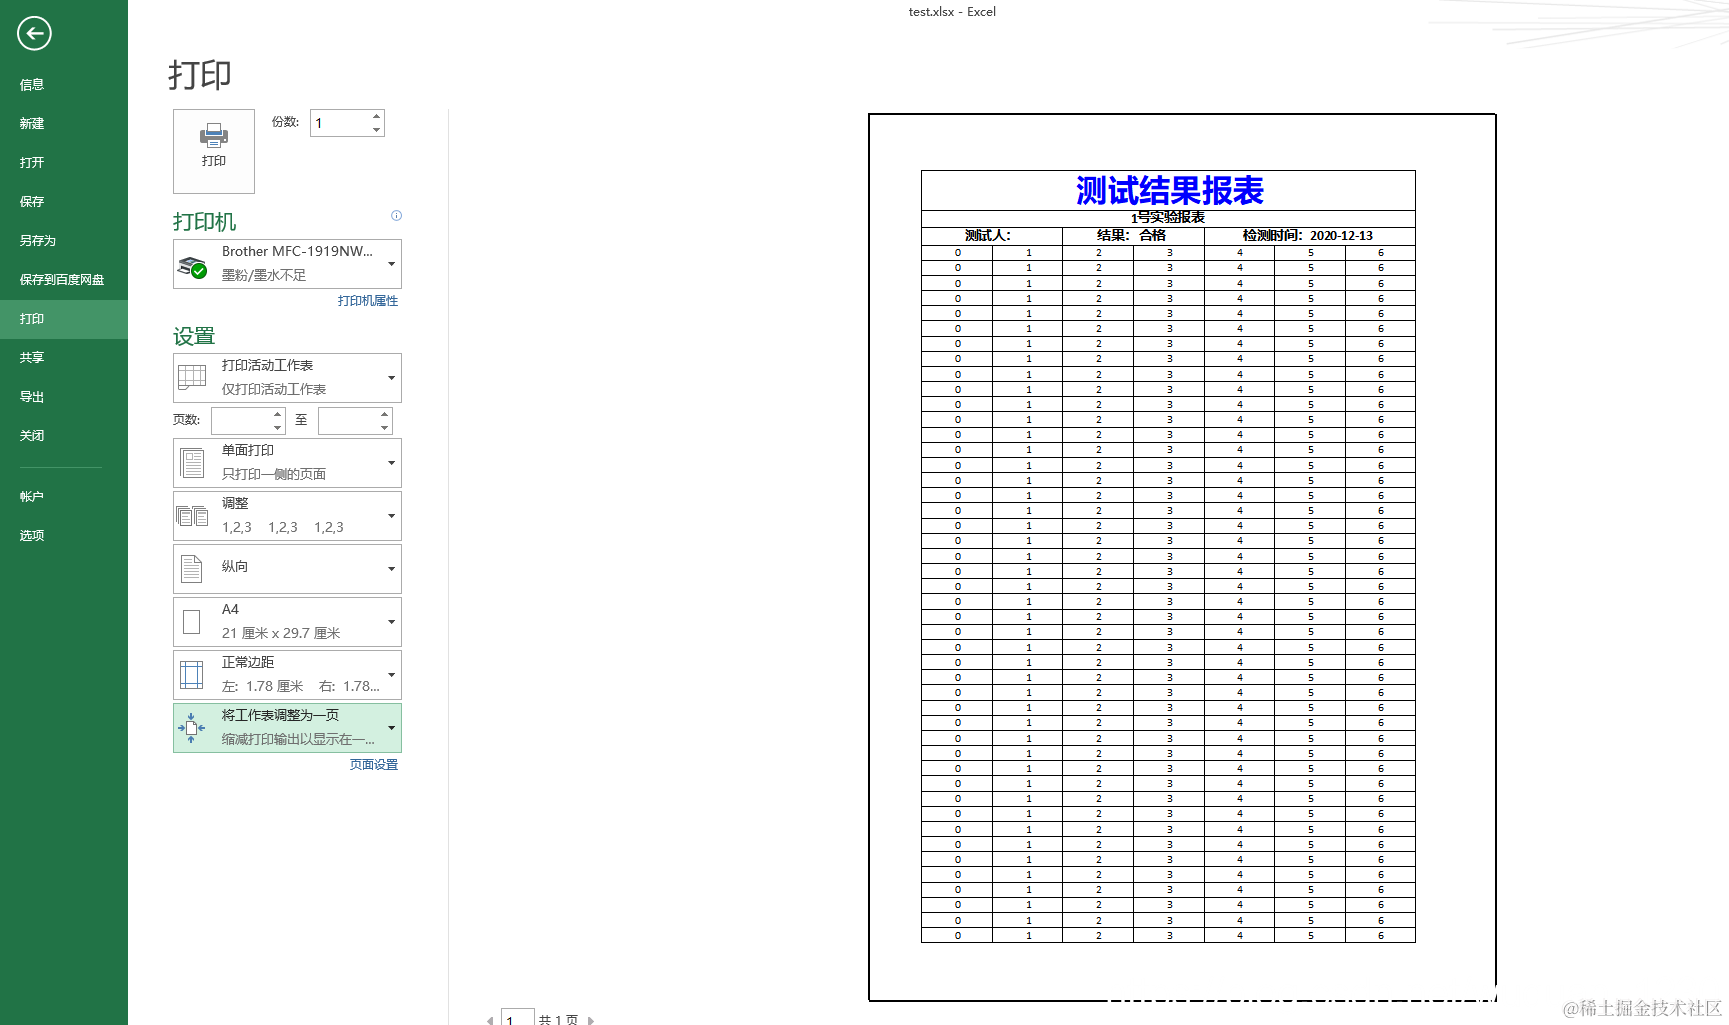Screen dimensions: 1729x1025
Task: Click the 打印活动工作表 sheet selection icon
Action: pyautogui.click(x=191, y=376)
